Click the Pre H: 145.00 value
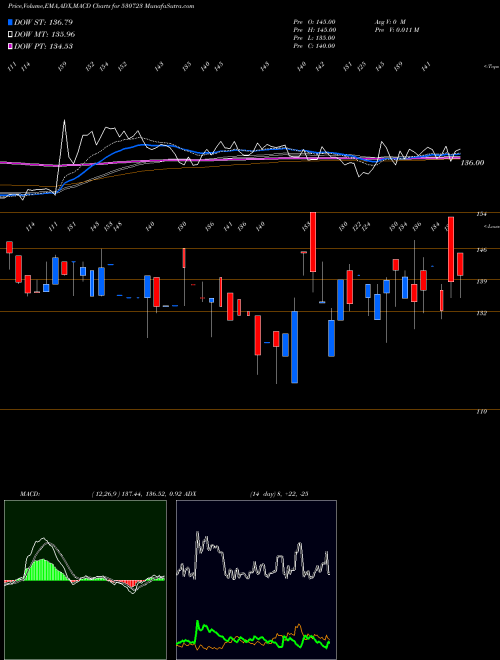The height and width of the screenshot is (660, 500). click(314, 30)
